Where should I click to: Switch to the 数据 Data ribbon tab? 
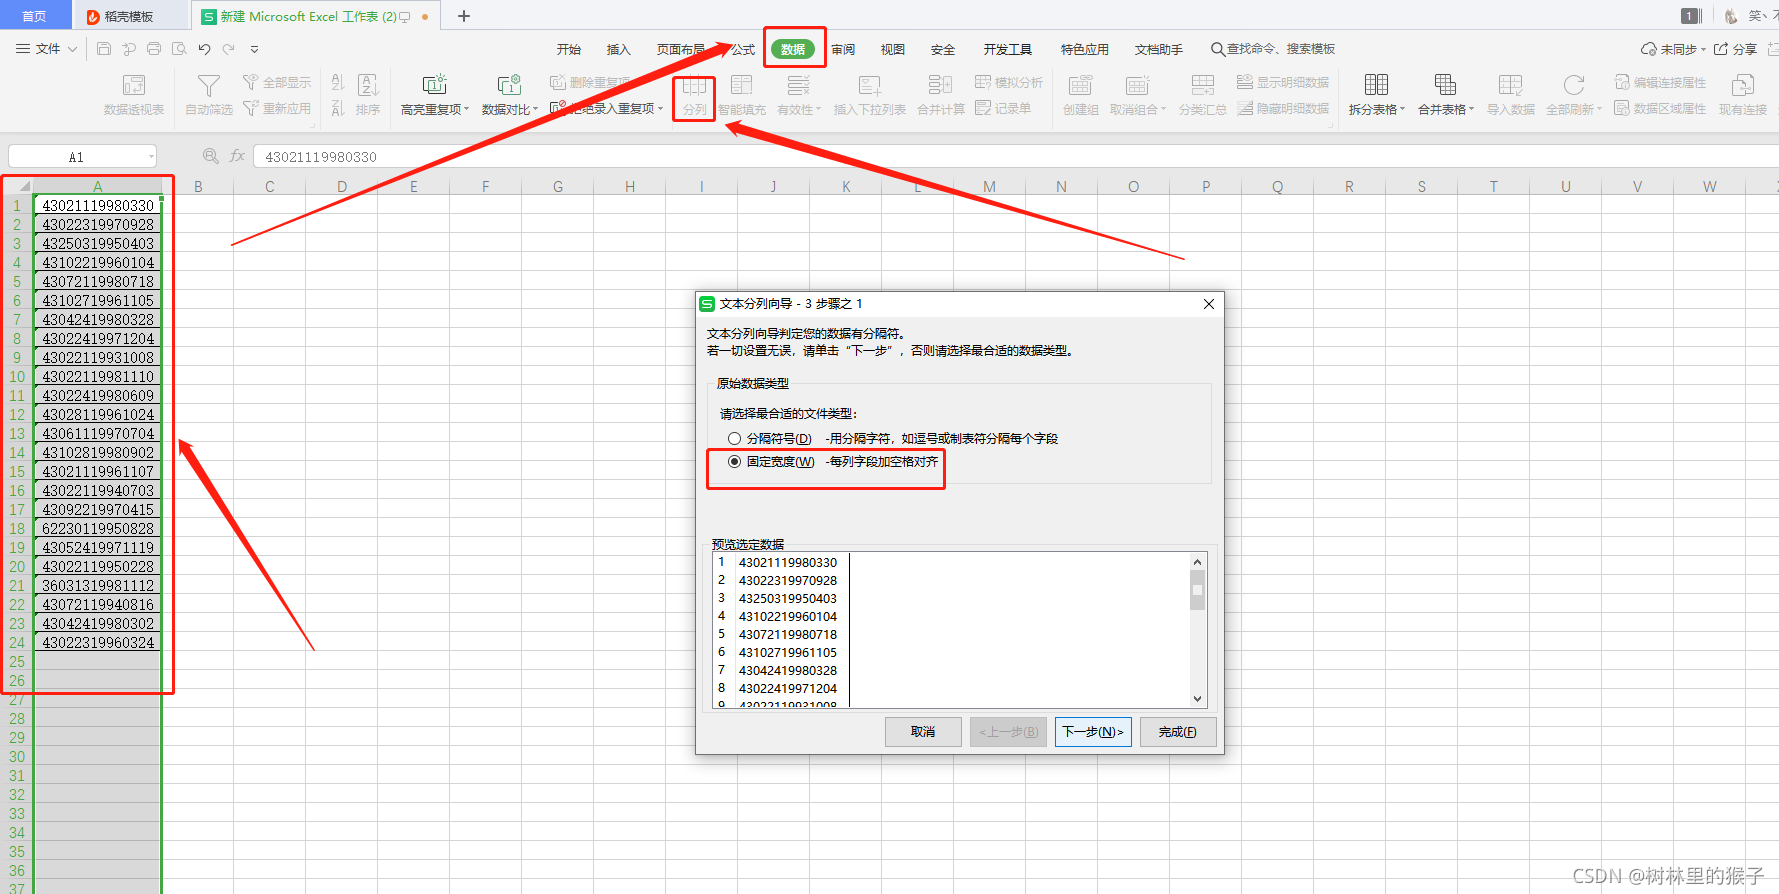pos(793,49)
